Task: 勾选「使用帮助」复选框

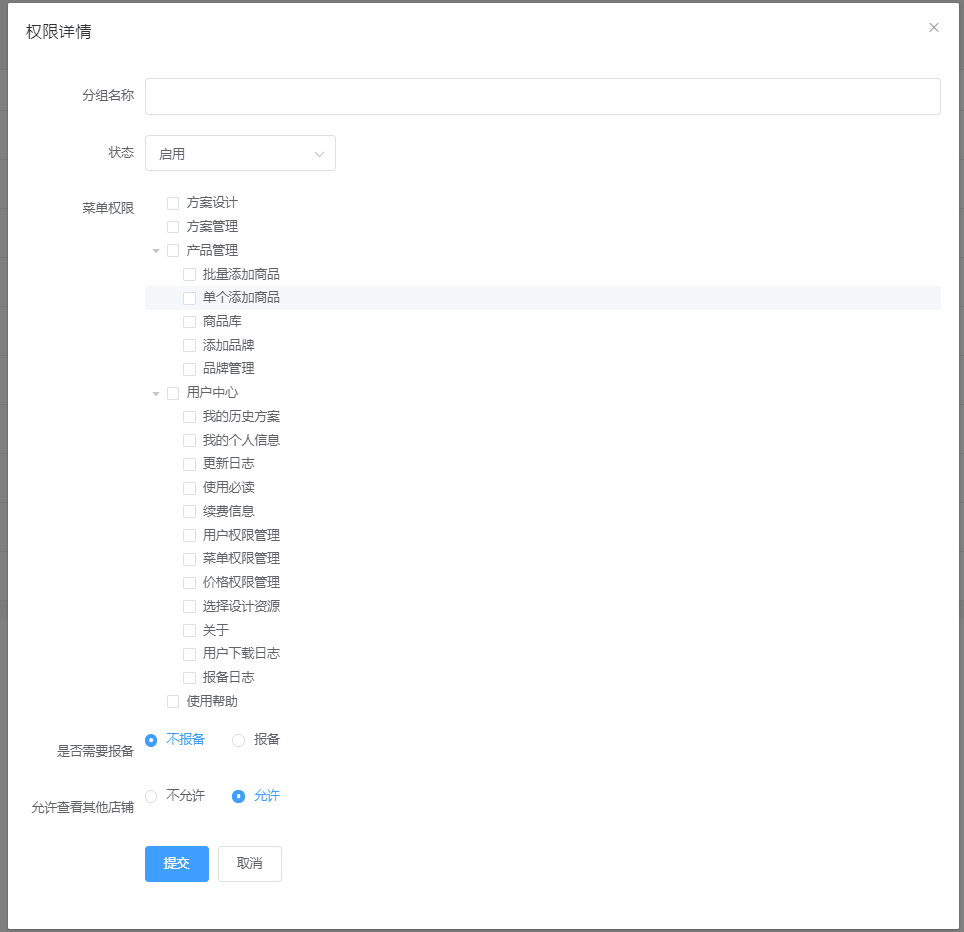Action: [x=172, y=701]
